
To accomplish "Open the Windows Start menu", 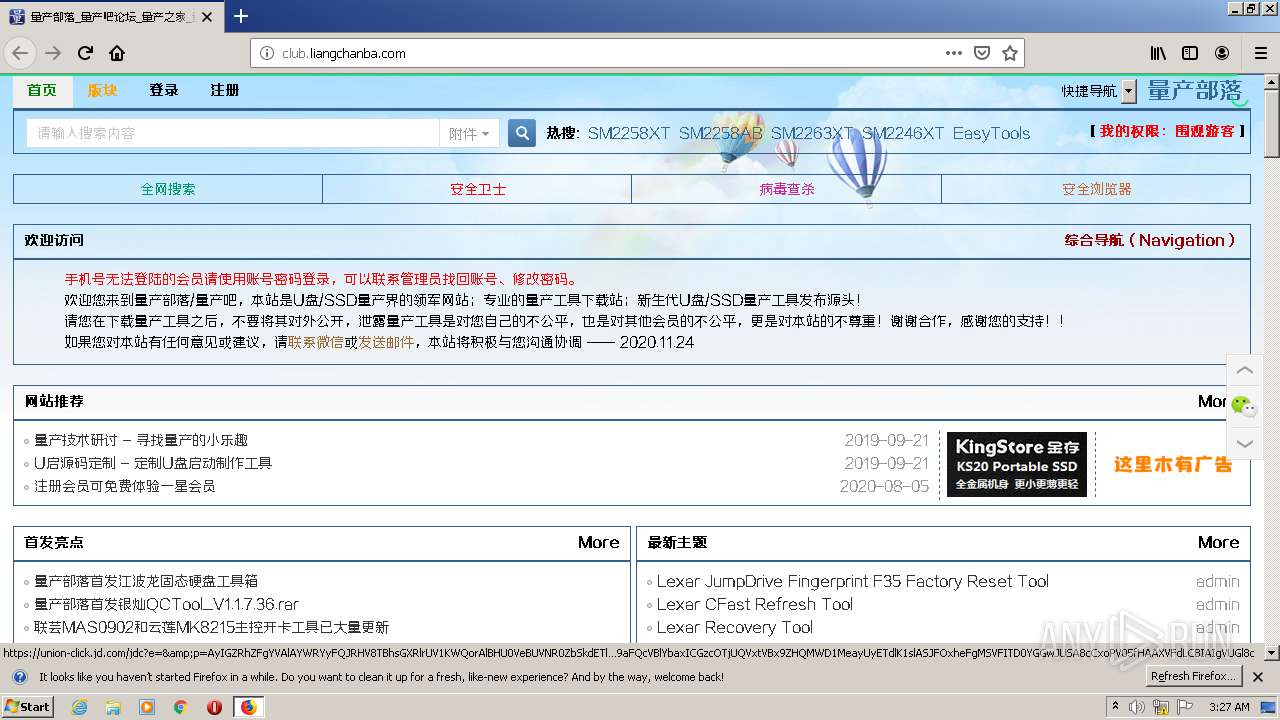I will [27, 706].
